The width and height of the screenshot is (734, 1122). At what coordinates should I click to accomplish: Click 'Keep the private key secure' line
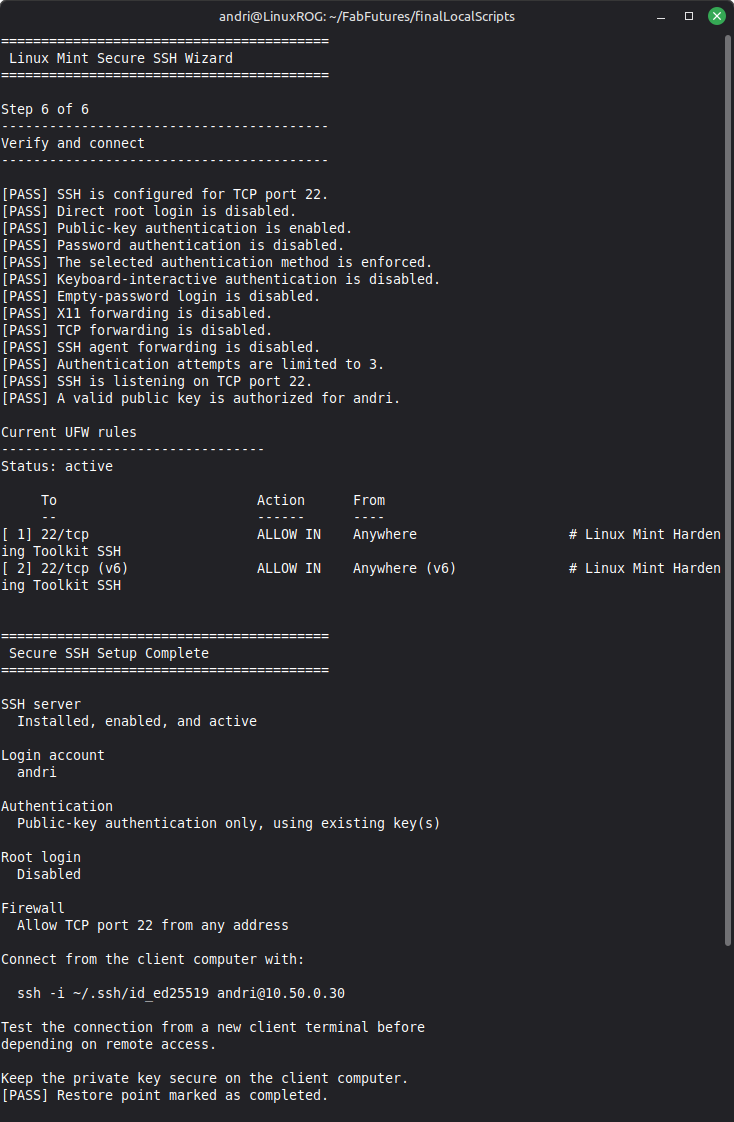pyautogui.click(x=205, y=1078)
